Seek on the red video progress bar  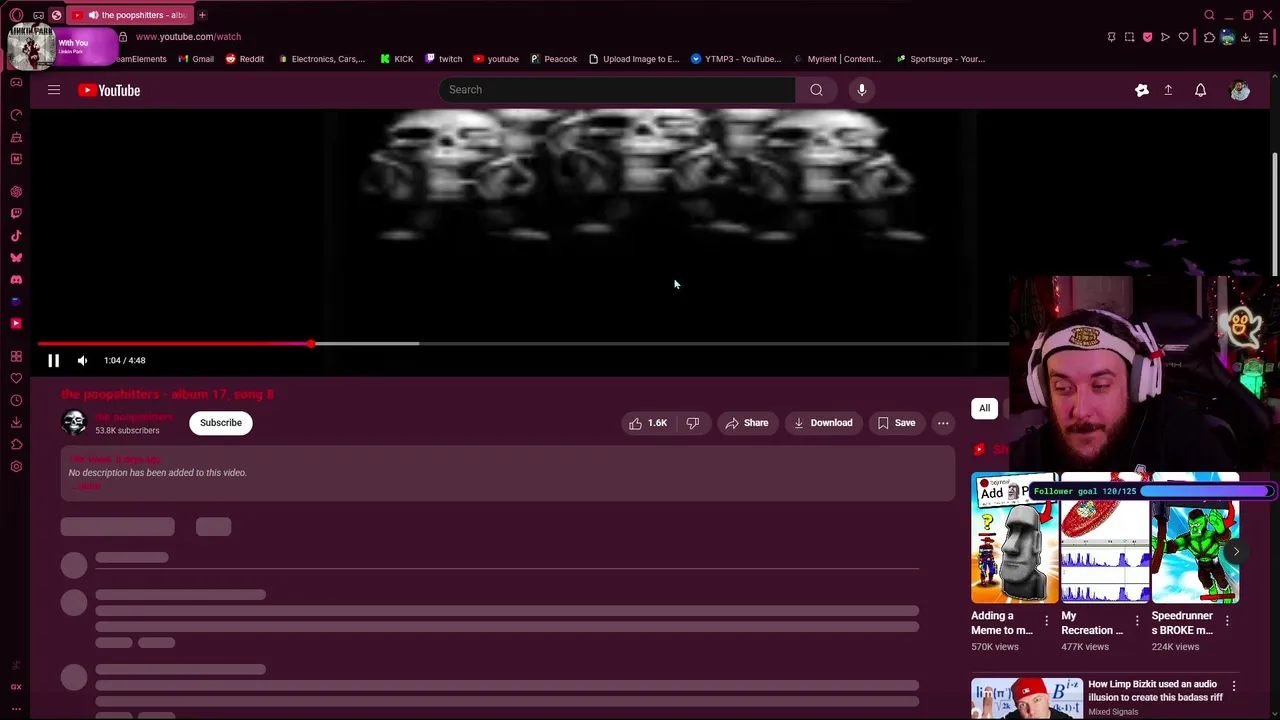[523, 343]
